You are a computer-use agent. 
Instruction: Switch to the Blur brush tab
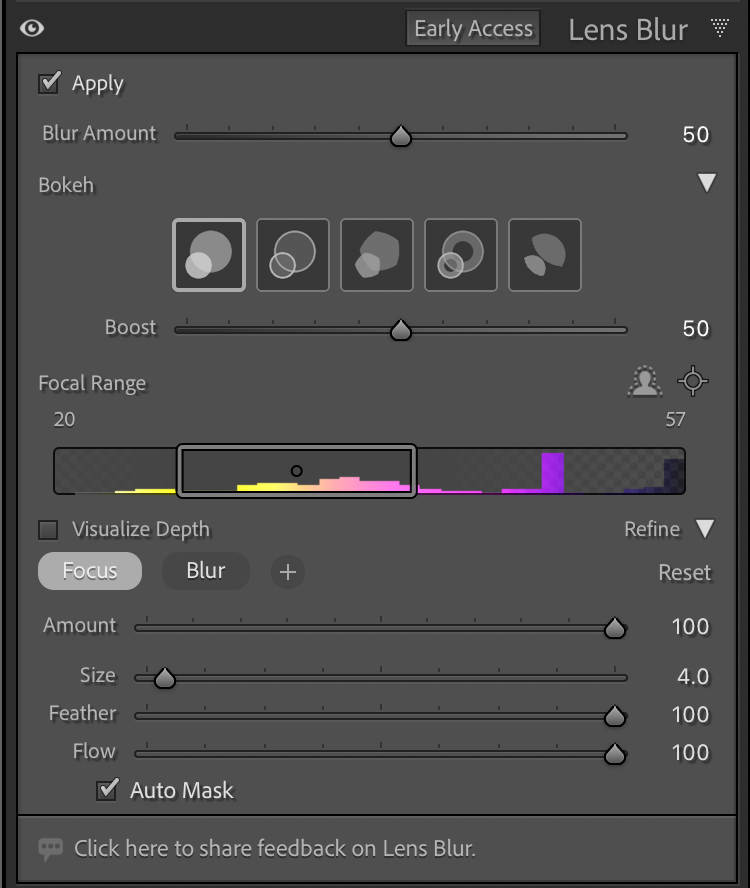[x=205, y=571]
